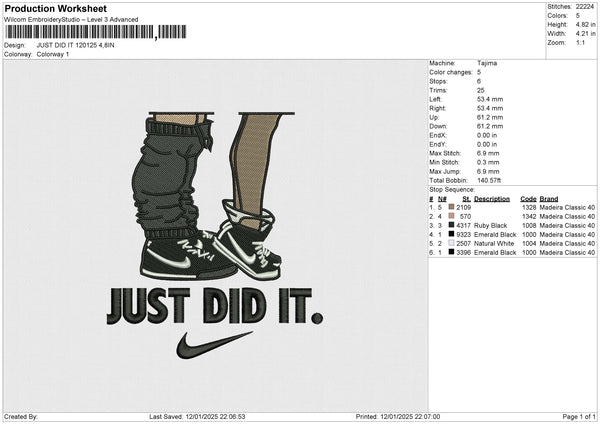Click the Last Saved timestamp '12/01/2025 22:06:53'

(x=215, y=416)
